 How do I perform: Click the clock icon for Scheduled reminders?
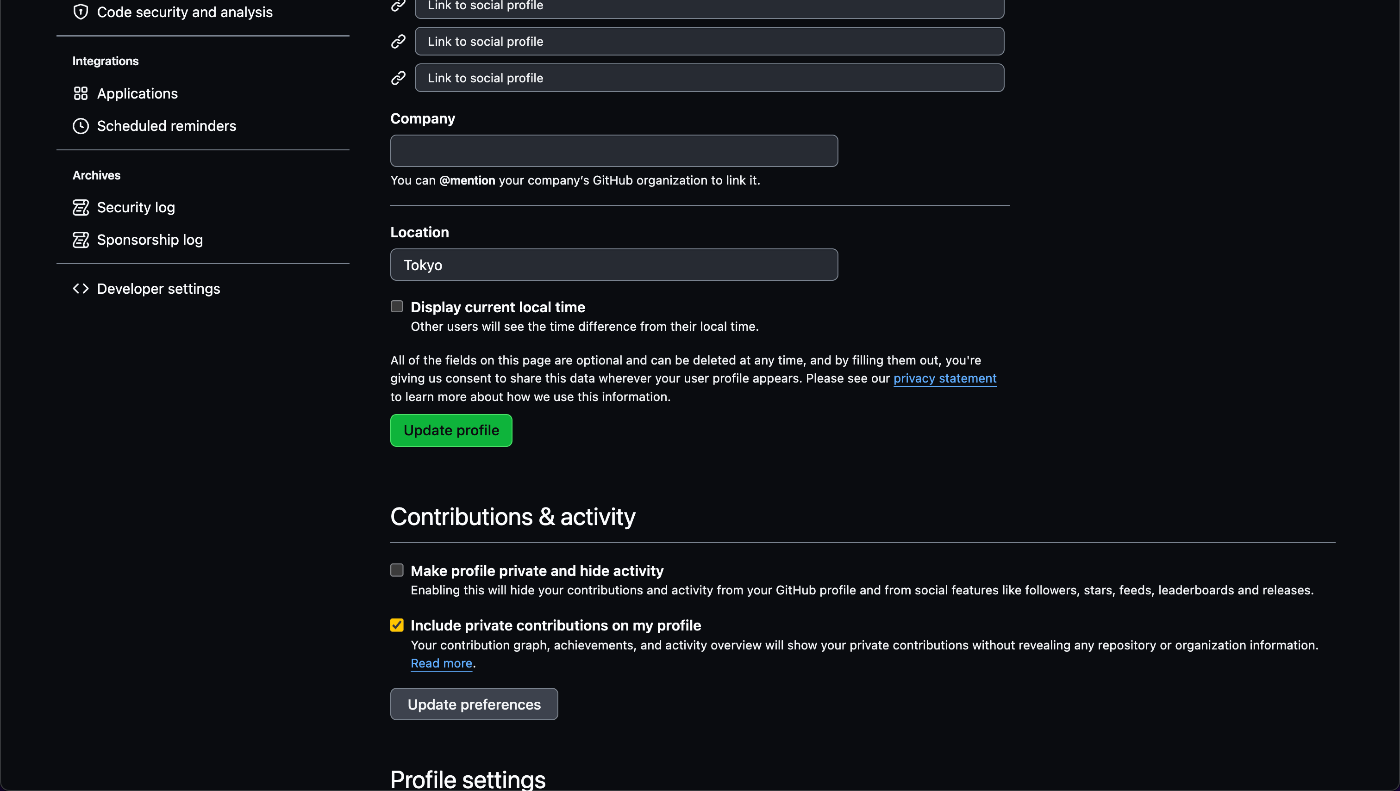point(81,126)
